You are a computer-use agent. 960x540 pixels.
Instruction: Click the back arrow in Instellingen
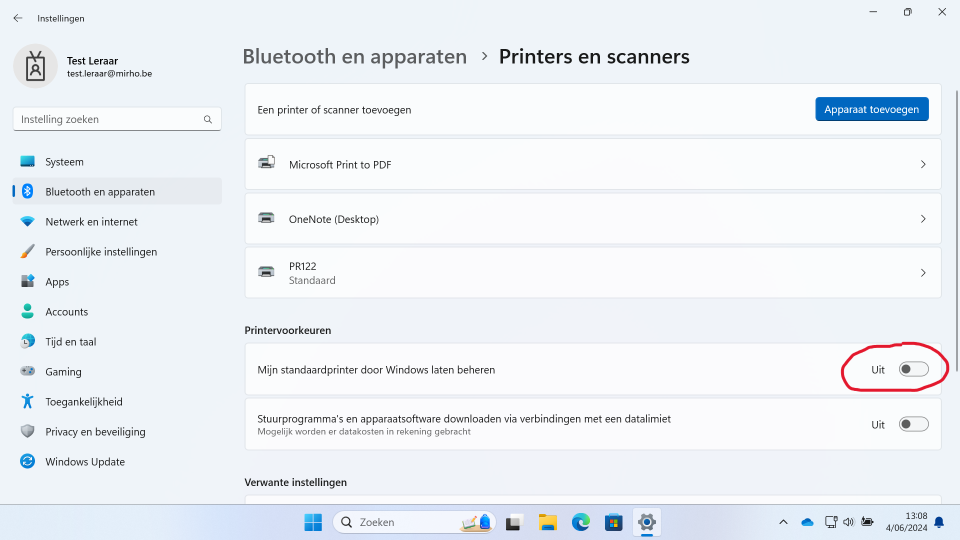[x=18, y=18]
